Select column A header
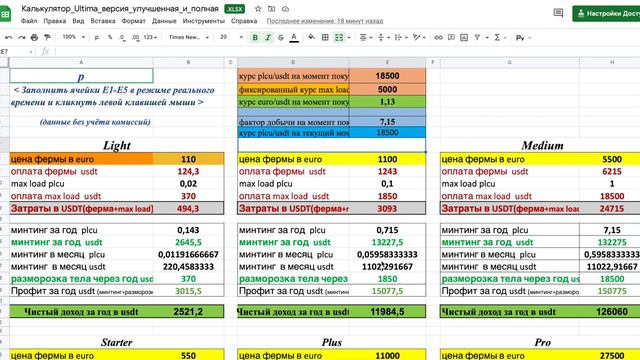The image size is (640, 360). [x=81, y=62]
